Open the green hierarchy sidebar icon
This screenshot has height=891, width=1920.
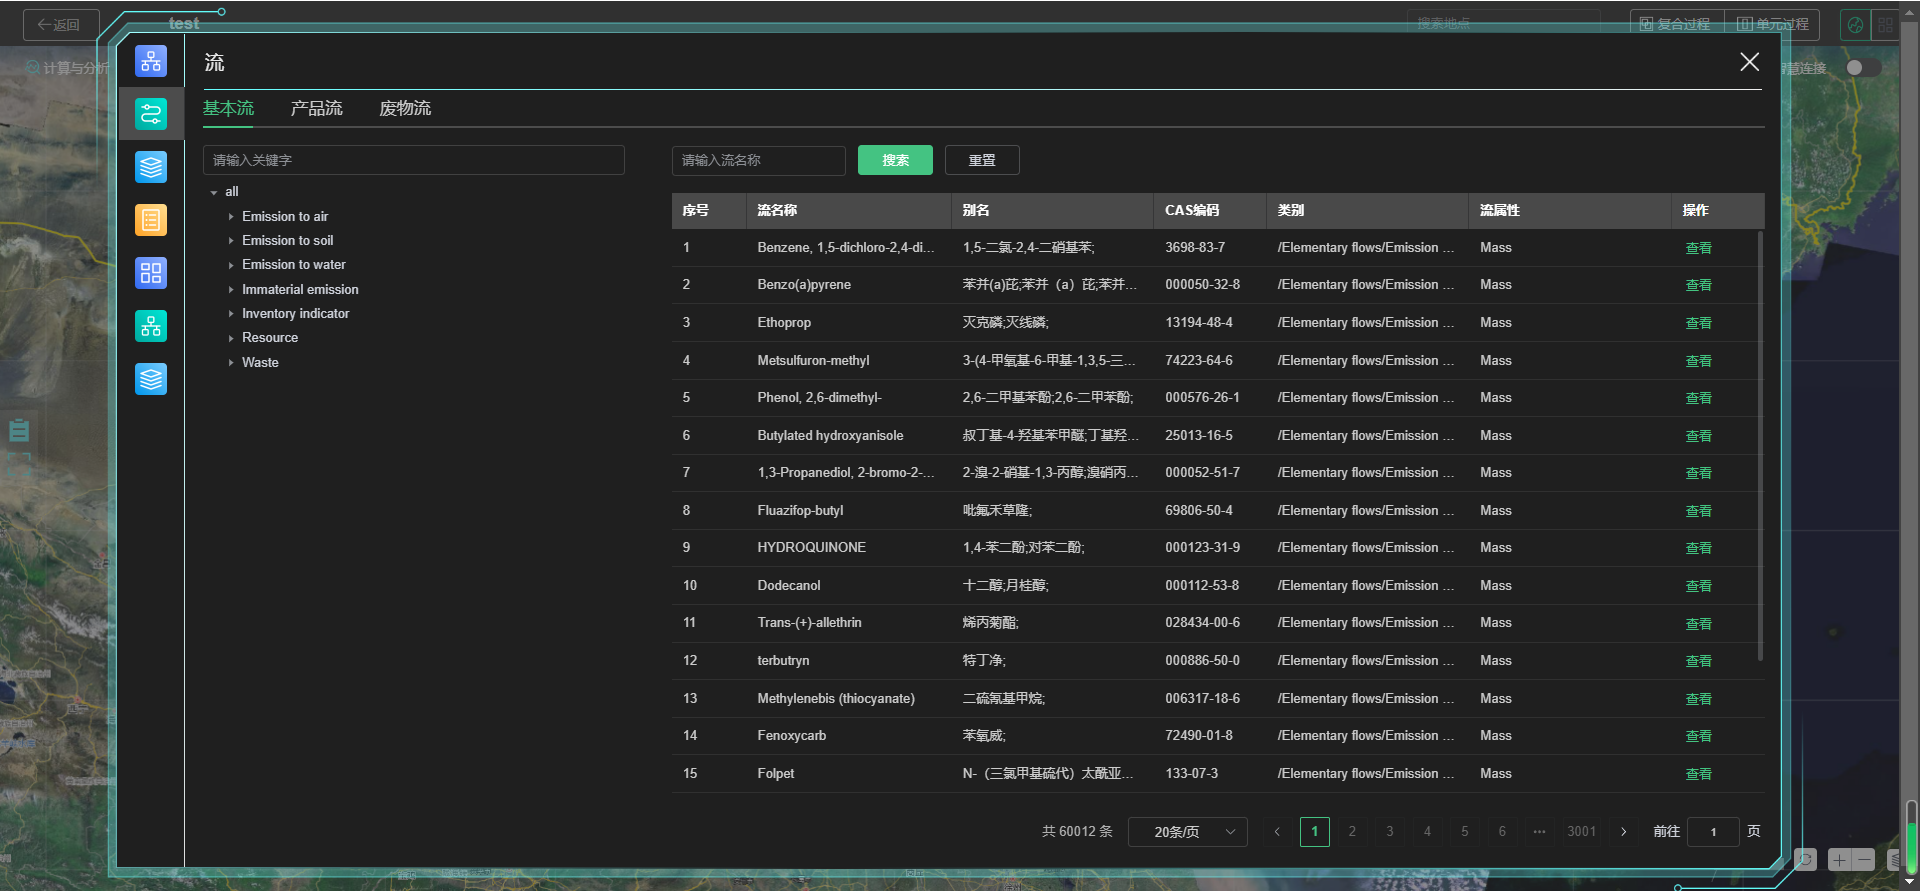click(151, 326)
